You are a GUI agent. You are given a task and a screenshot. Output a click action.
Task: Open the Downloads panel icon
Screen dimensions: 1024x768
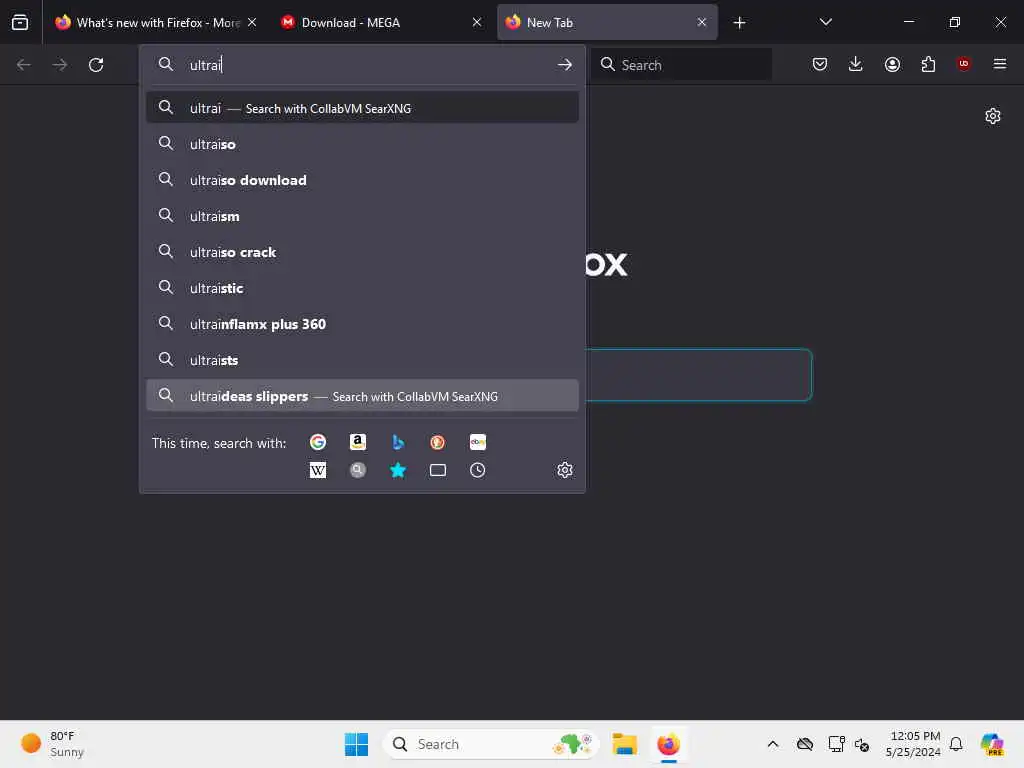pyautogui.click(x=856, y=64)
